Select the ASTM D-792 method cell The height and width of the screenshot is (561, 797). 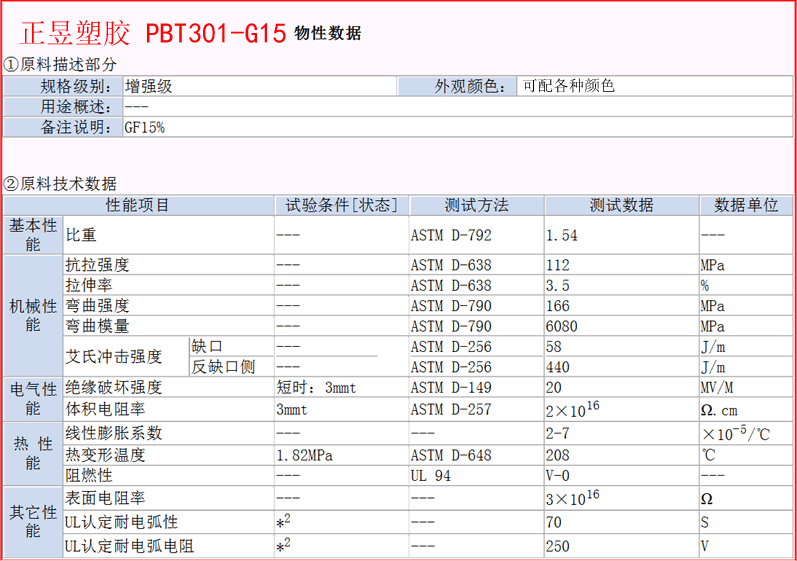click(x=451, y=236)
